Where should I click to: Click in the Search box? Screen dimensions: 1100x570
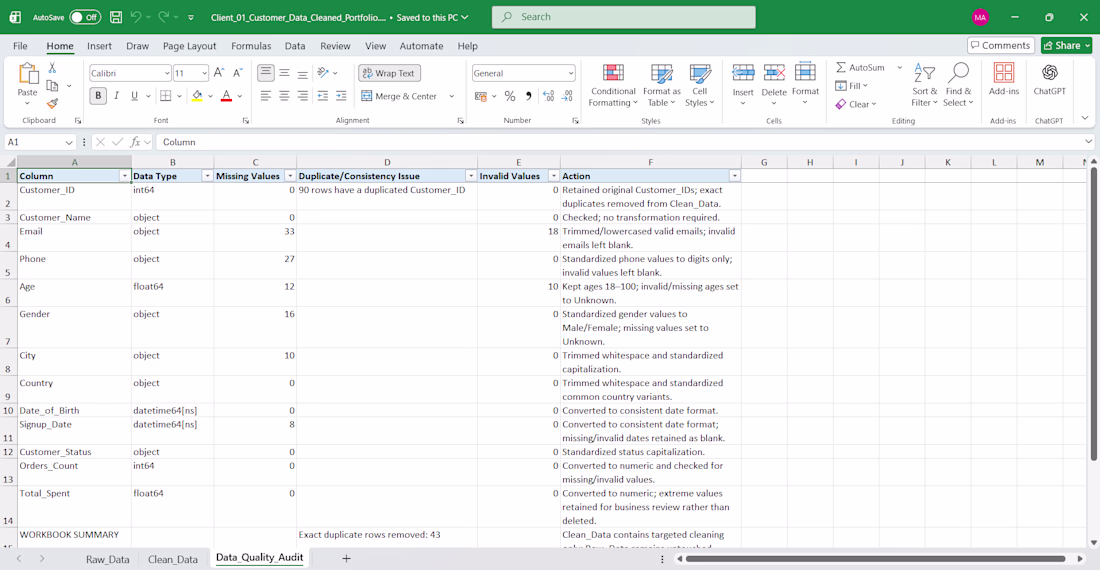(x=624, y=17)
